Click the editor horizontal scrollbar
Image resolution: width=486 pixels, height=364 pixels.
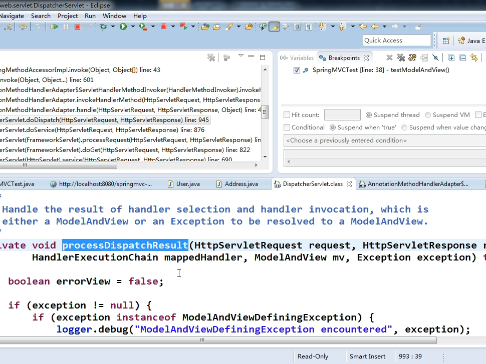(x=218, y=340)
